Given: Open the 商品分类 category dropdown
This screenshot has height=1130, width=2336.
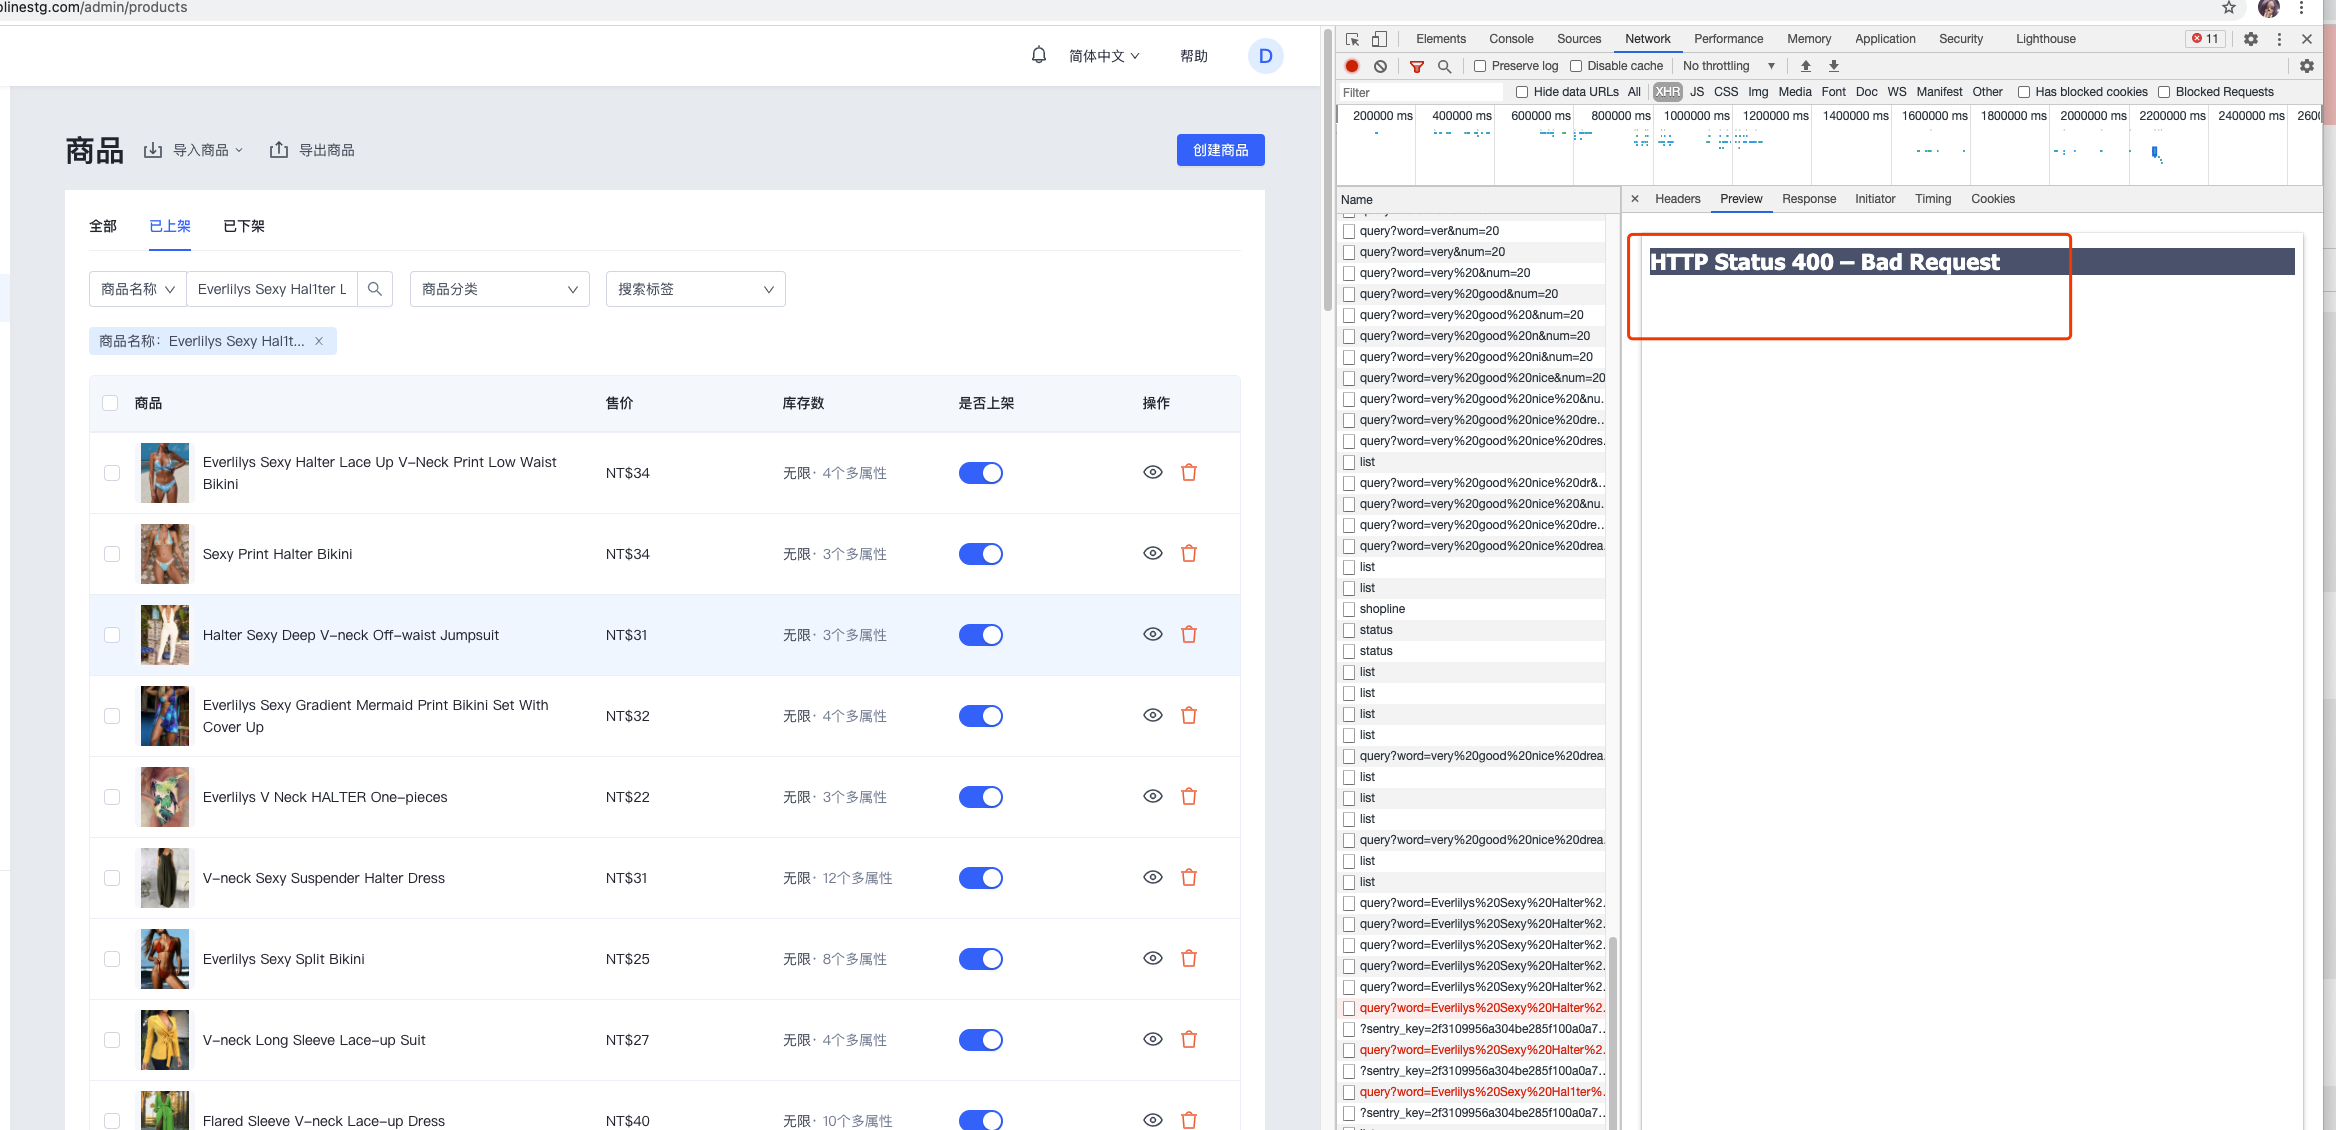Looking at the screenshot, I should [x=499, y=289].
